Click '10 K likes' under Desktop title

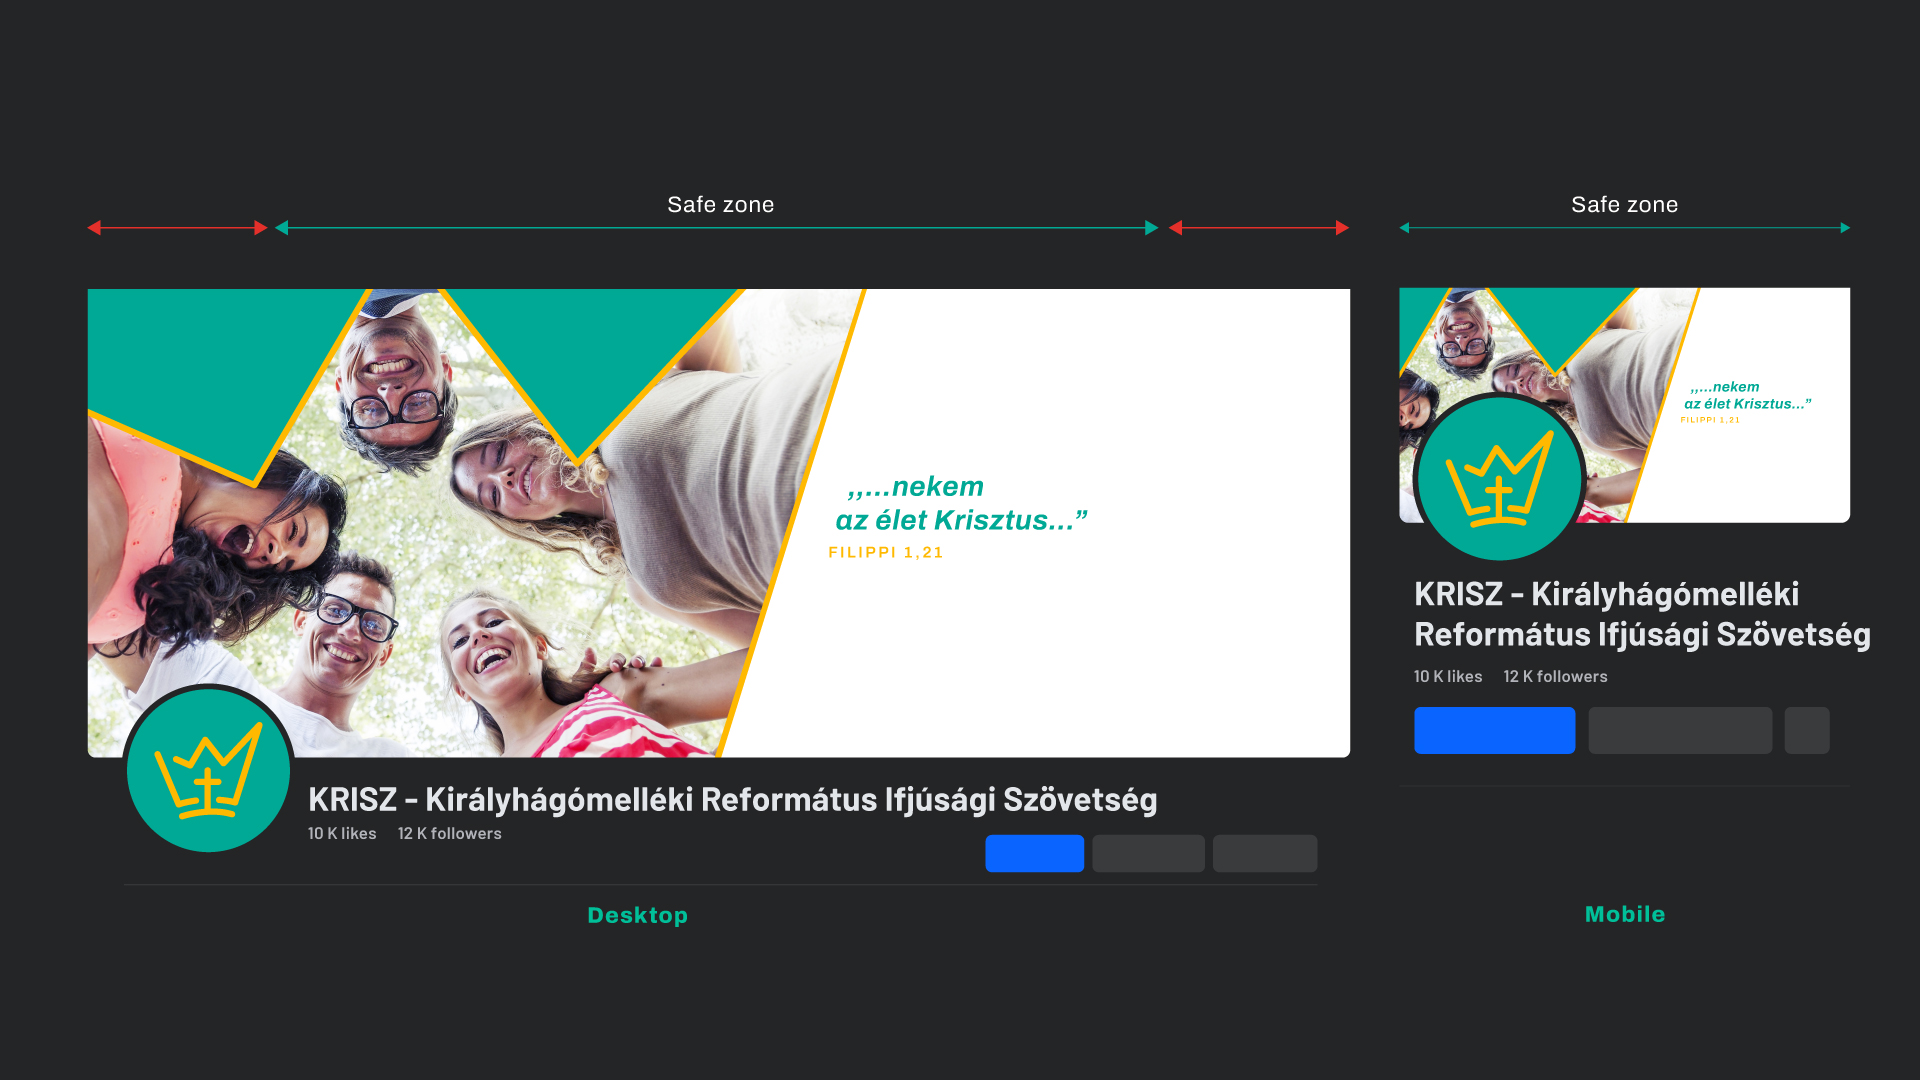click(x=342, y=833)
